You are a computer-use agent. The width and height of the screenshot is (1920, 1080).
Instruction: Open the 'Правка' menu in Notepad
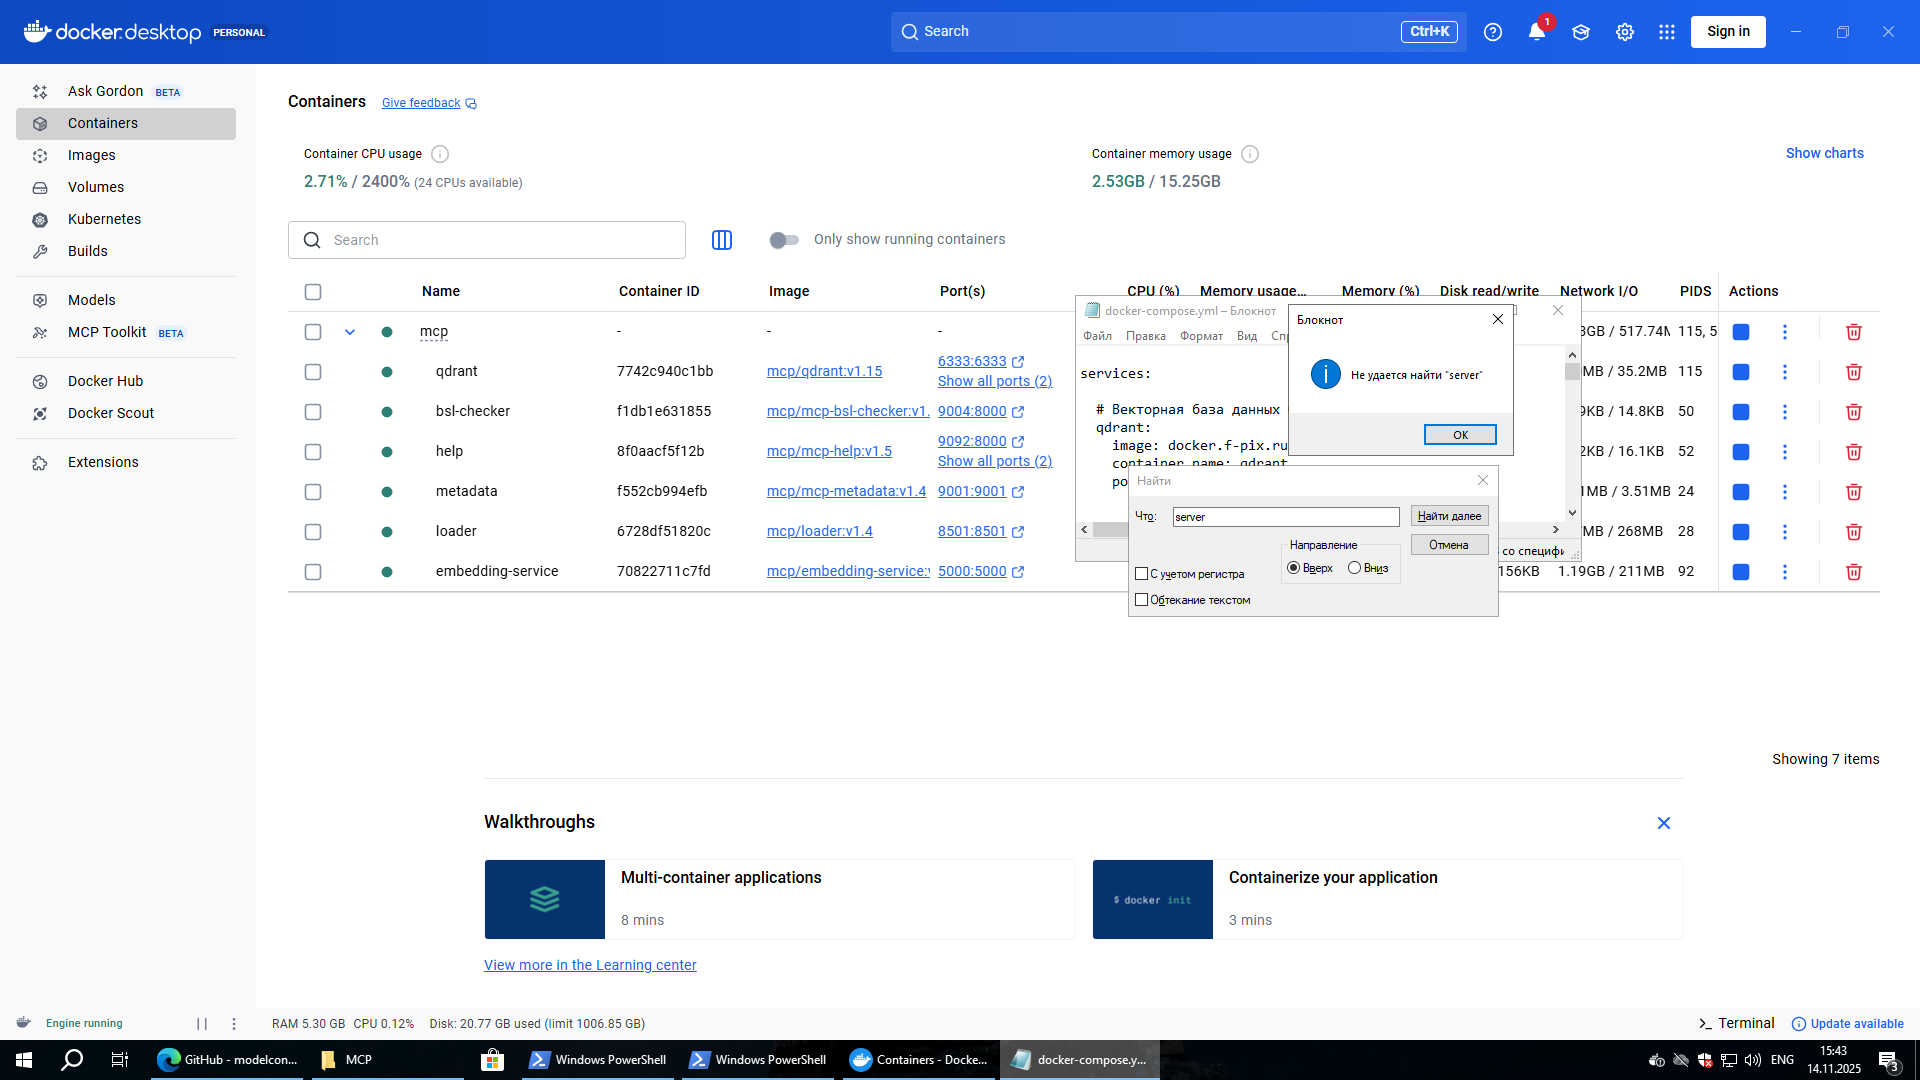(1145, 336)
